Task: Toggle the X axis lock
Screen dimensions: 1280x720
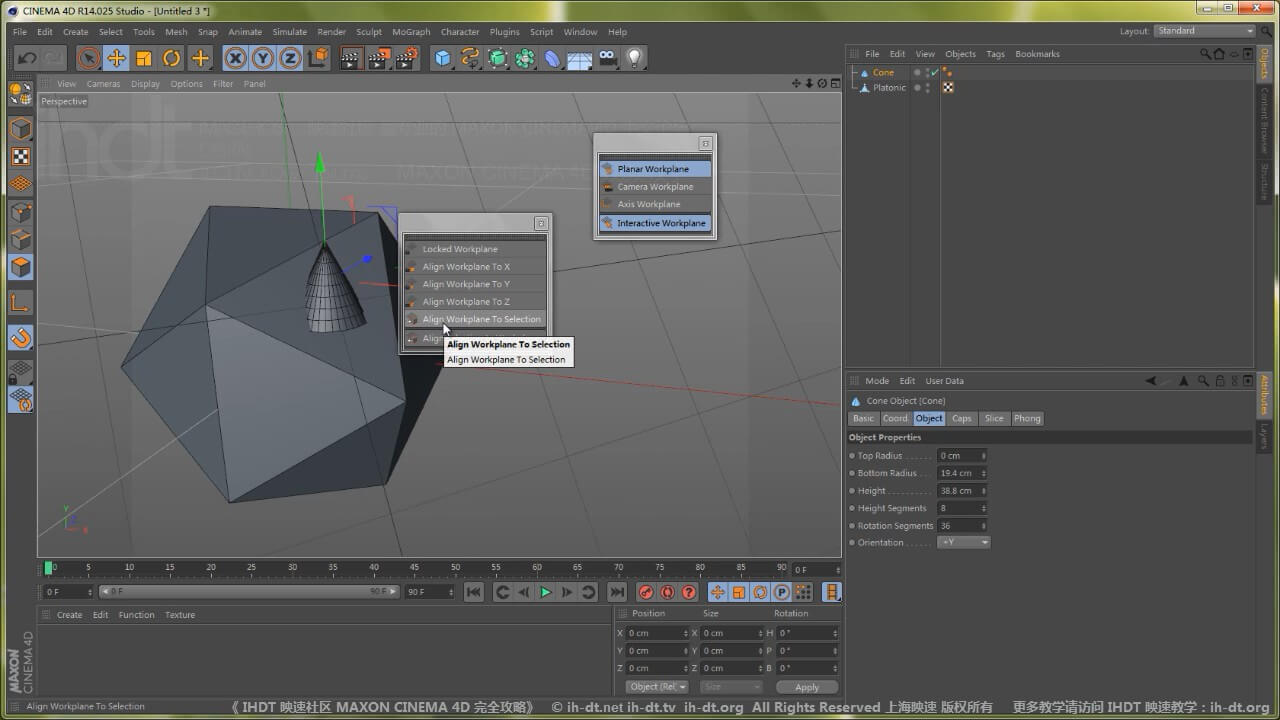Action: click(x=235, y=58)
